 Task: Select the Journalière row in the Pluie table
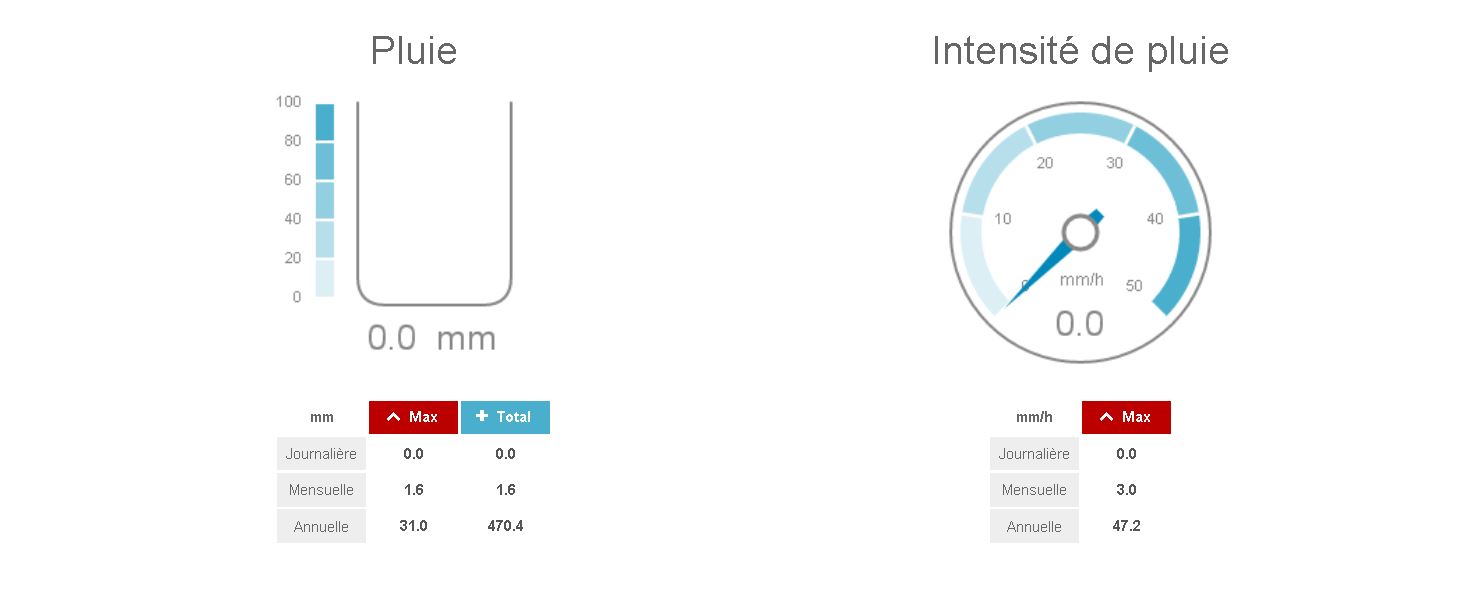[321, 454]
